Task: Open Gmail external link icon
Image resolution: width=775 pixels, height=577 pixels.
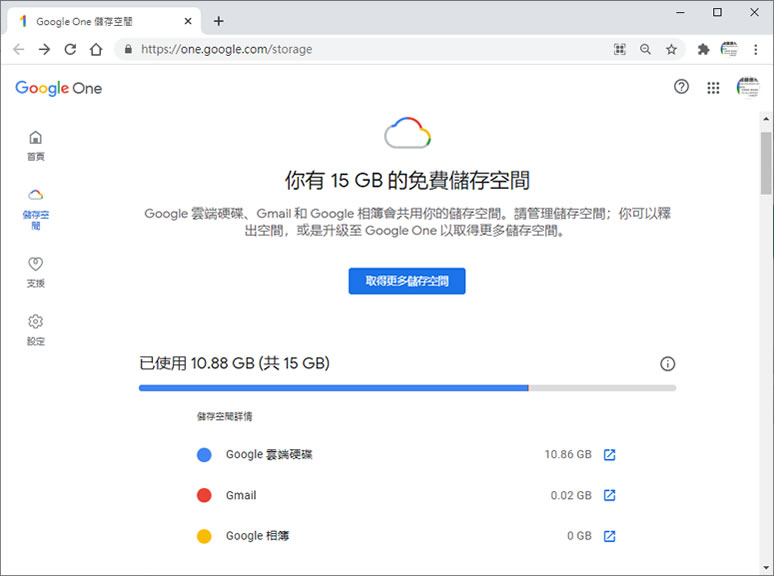Action: pyautogui.click(x=609, y=495)
